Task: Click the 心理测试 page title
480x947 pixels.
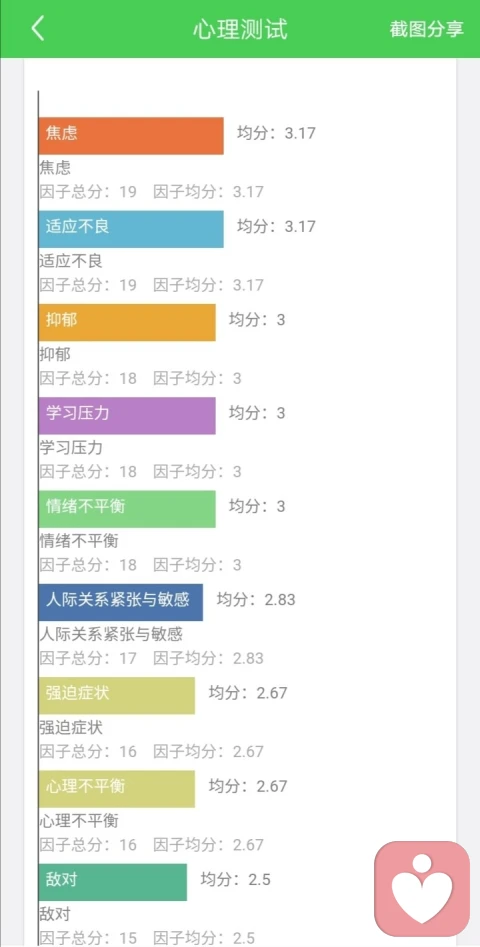Action: coord(240,29)
